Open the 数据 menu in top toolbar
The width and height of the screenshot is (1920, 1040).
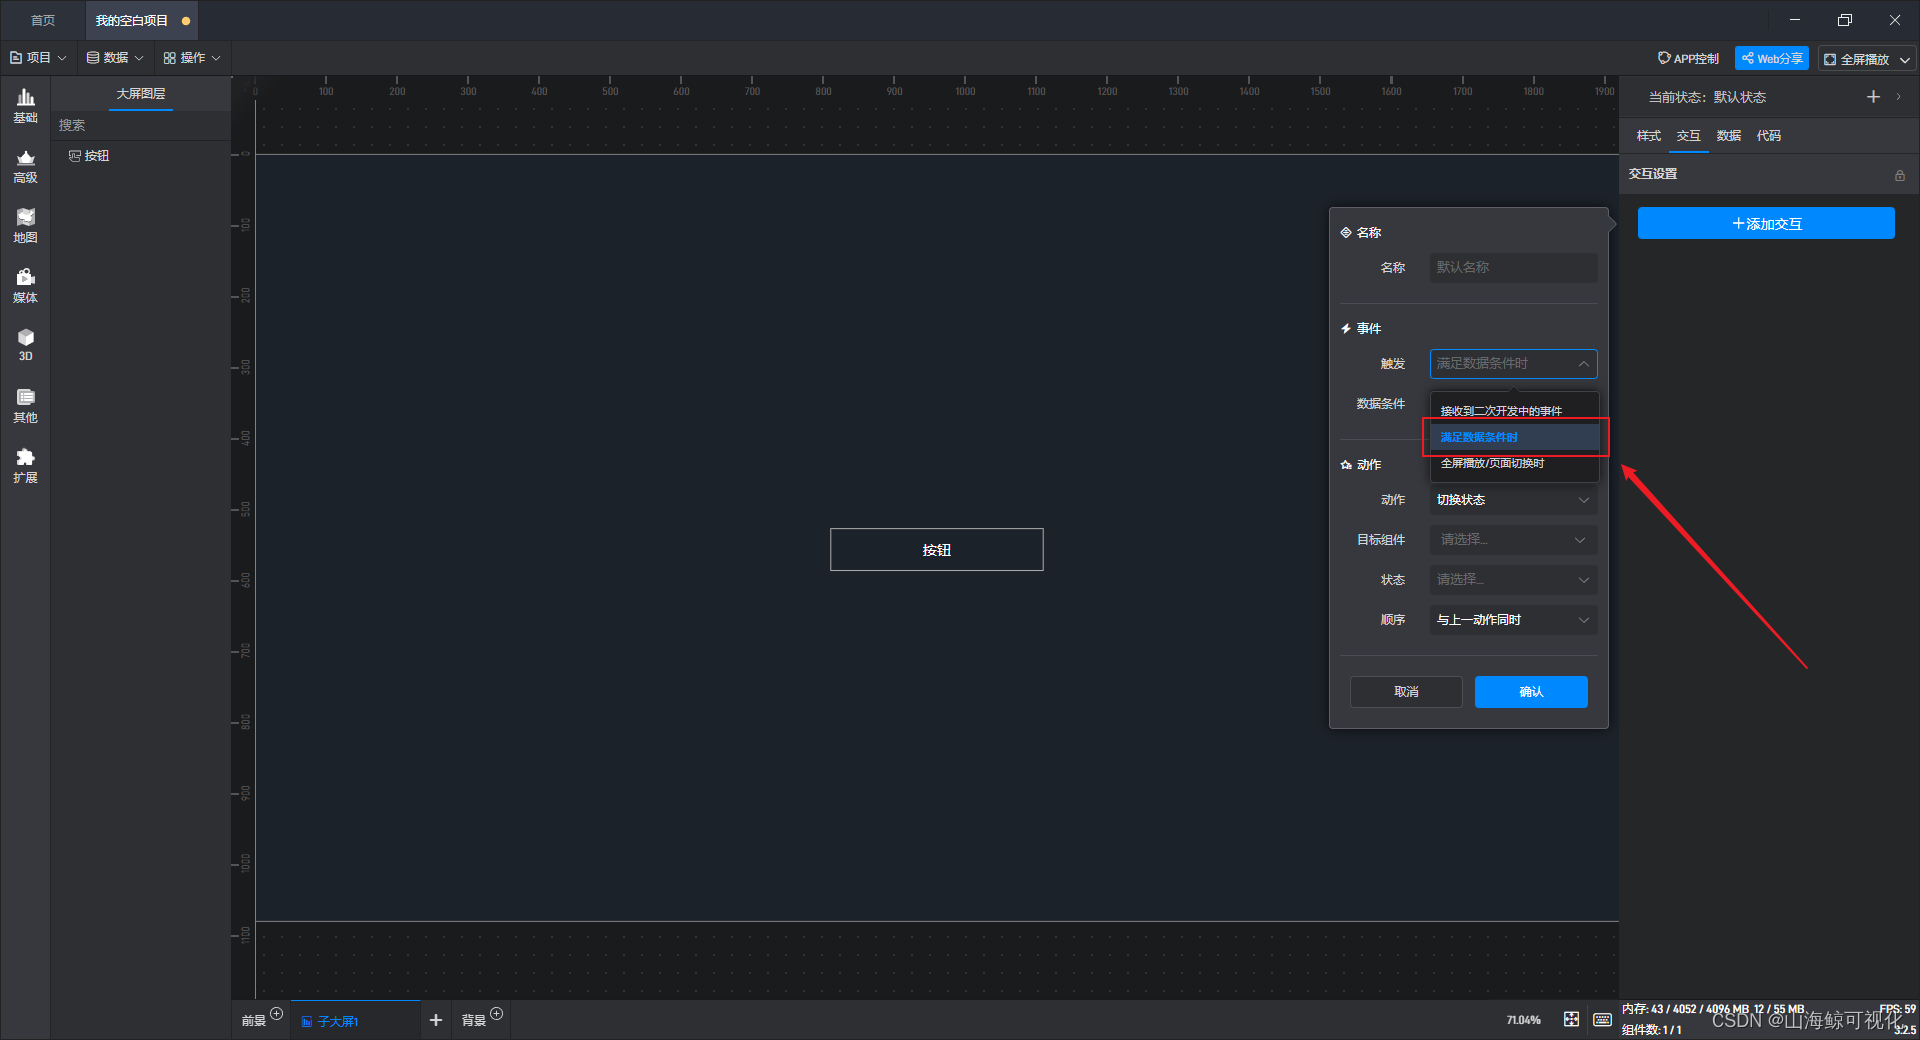[115, 58]
